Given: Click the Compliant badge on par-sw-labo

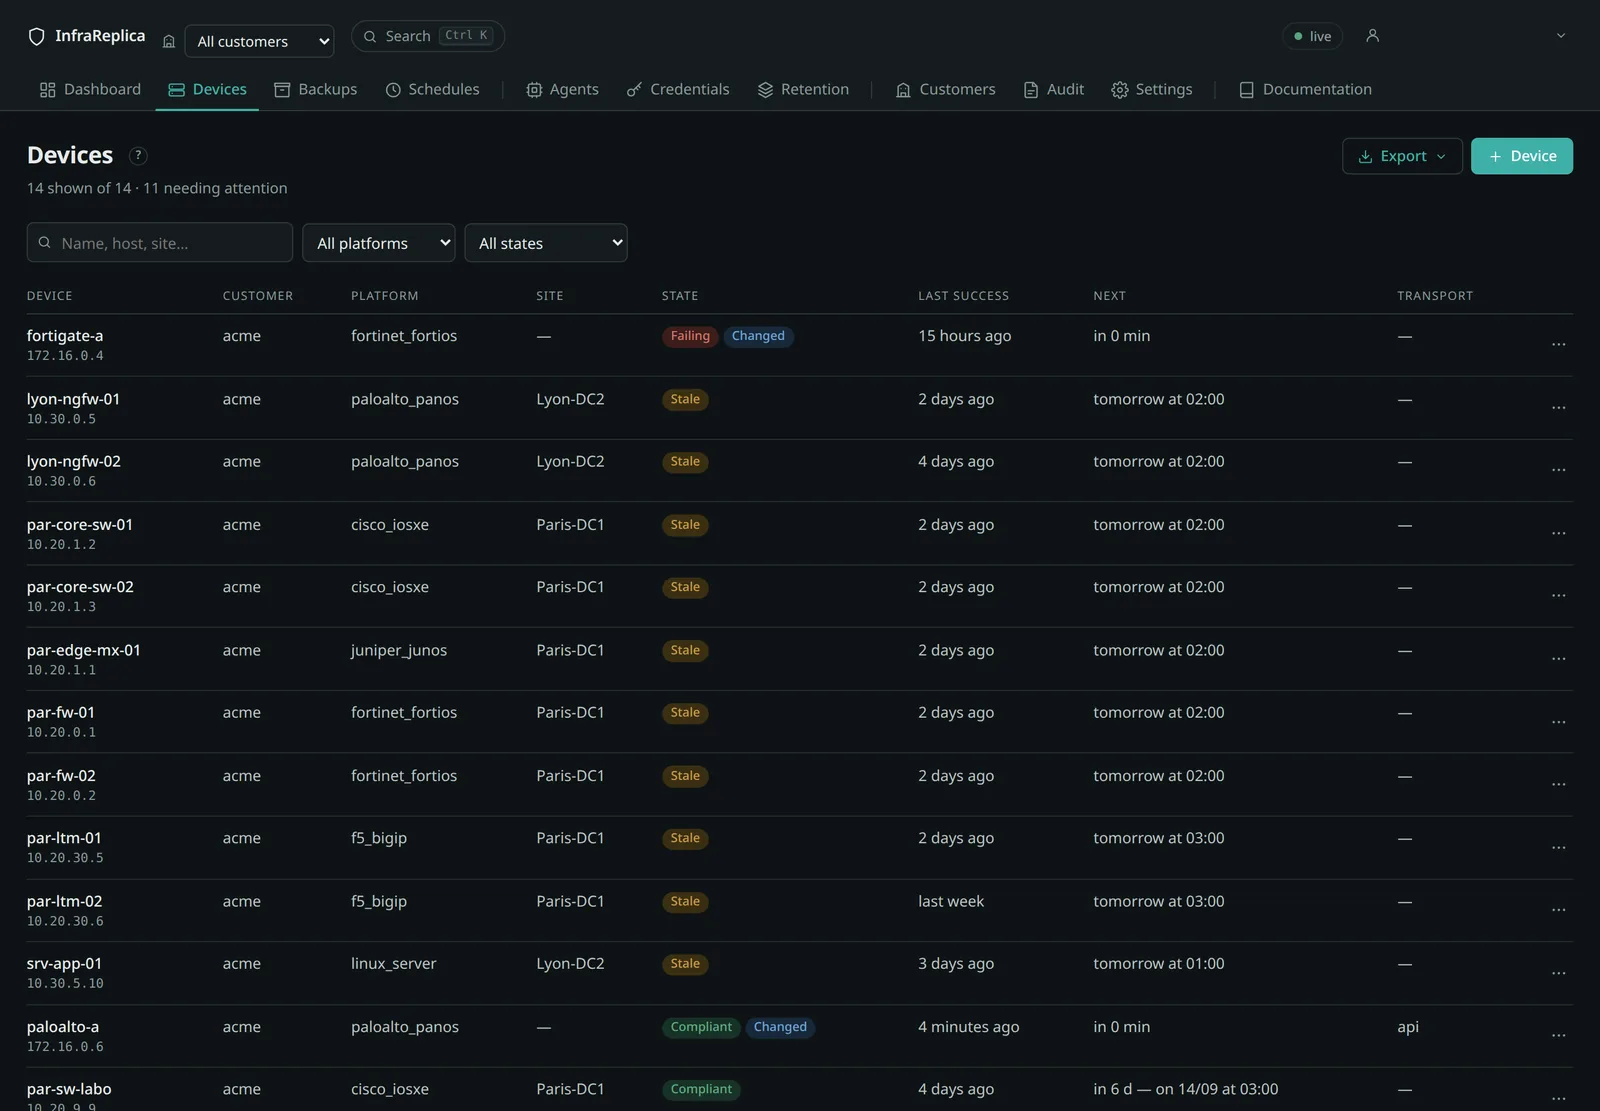Looking at the screenshot, I should 701,1089.
